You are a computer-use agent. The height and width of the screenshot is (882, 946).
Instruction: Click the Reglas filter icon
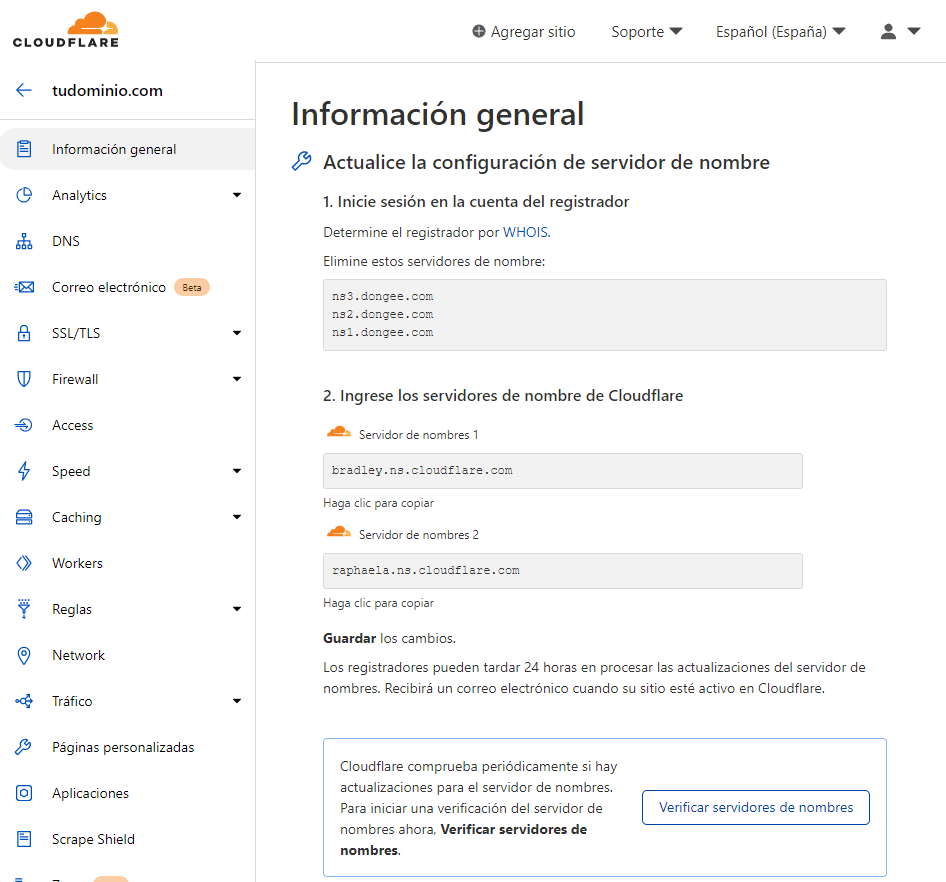[24, 609]
